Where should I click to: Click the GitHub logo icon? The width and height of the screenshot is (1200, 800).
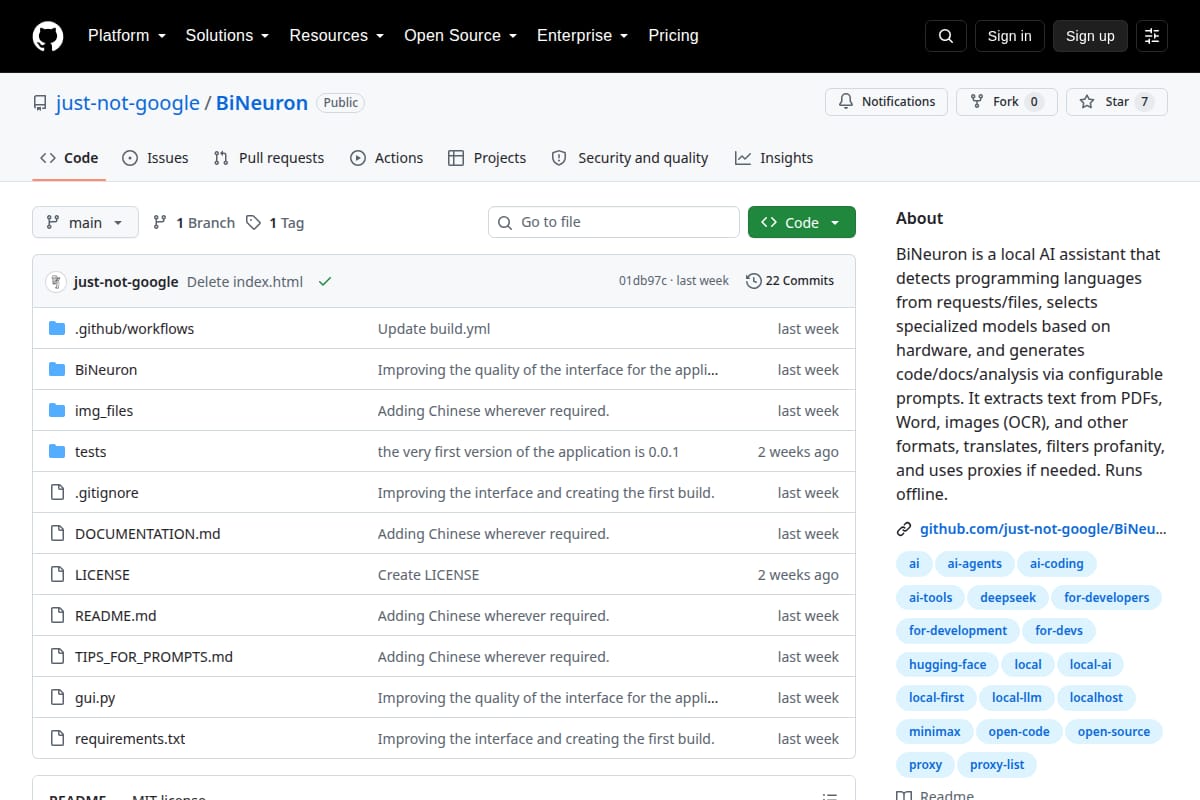click(x=48, y=36)
